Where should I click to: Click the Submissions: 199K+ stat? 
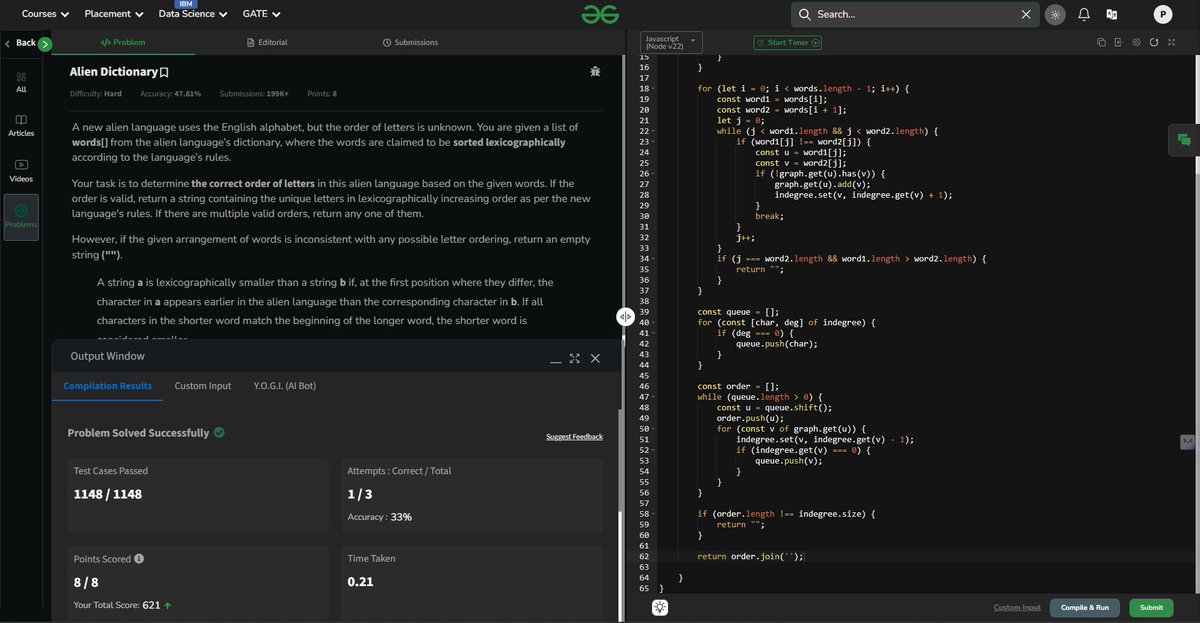pos(254,94)
